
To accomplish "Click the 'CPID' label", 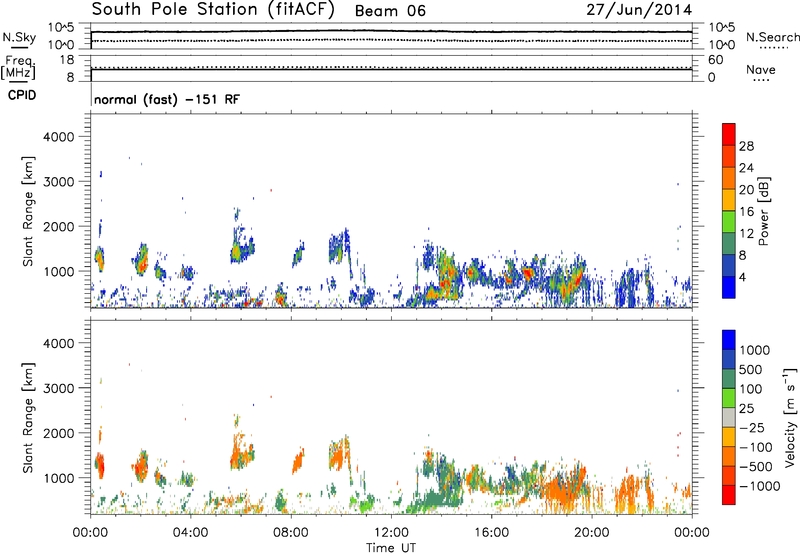I will coord(22,95).
